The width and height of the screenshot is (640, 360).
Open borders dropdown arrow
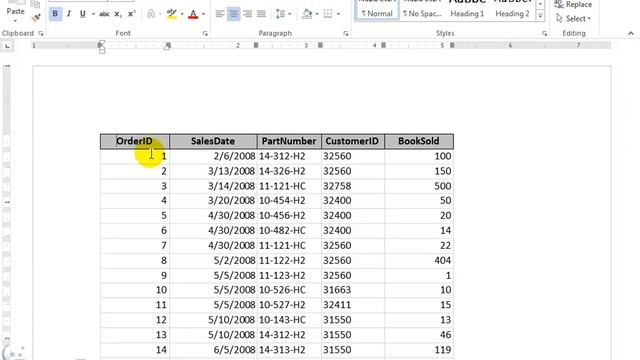click(x=338, y=14)
